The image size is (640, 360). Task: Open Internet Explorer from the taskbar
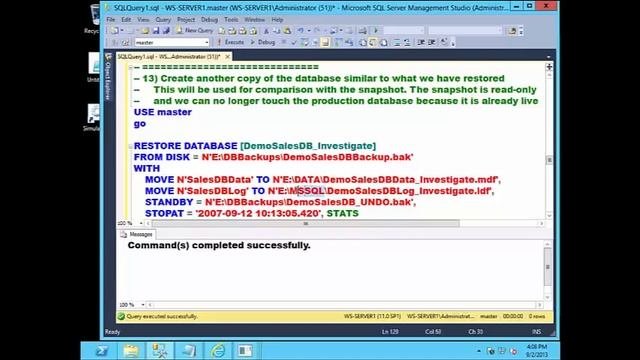[218, 351]
